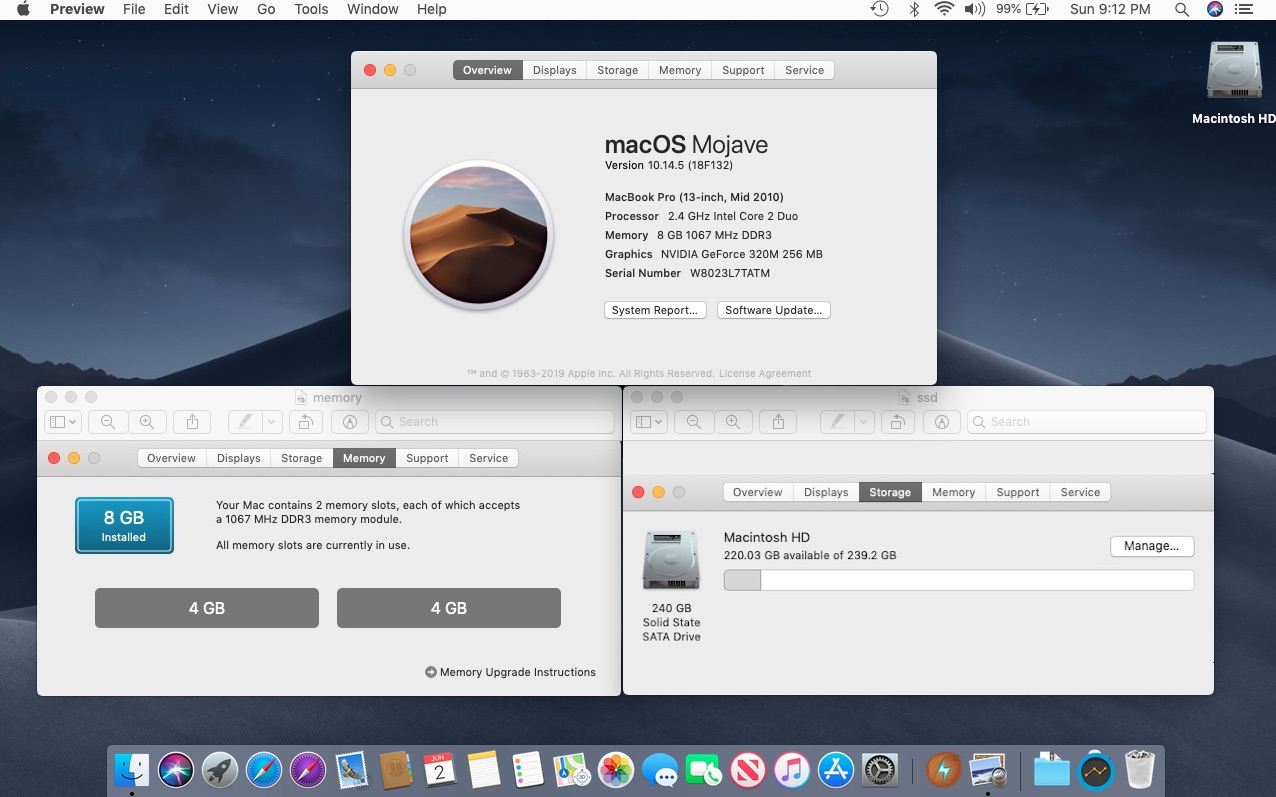Open News app in the Dock
1276x797 pixels.
748,770
